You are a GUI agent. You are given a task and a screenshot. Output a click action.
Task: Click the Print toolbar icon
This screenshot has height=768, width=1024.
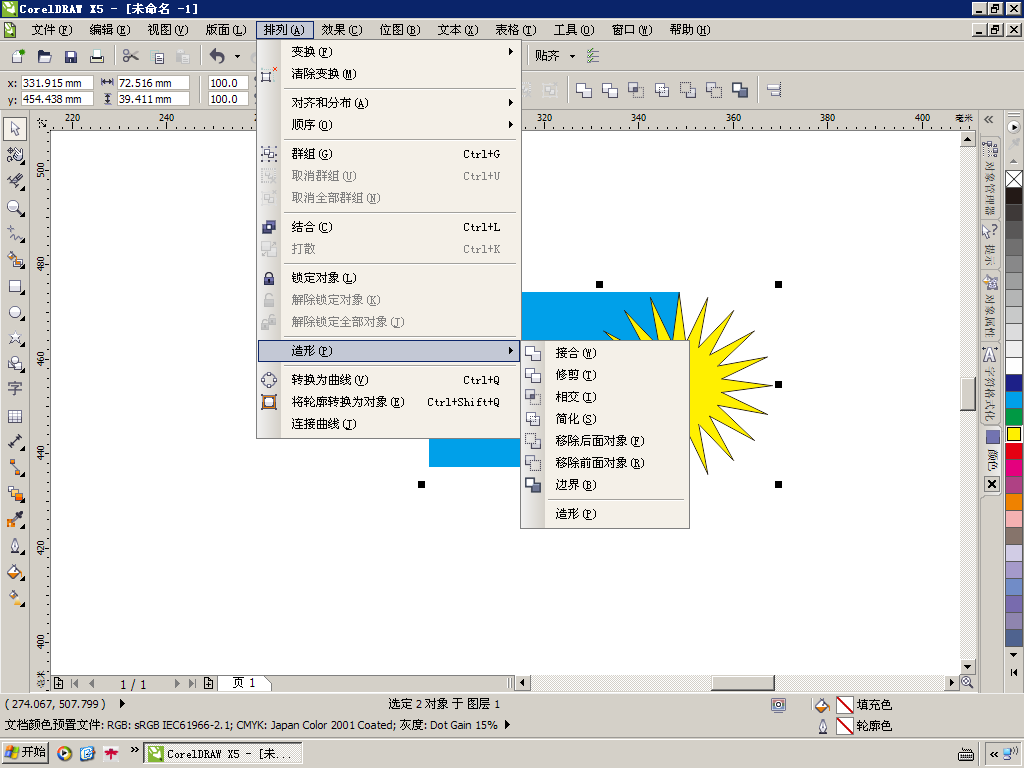click(97, 56)
